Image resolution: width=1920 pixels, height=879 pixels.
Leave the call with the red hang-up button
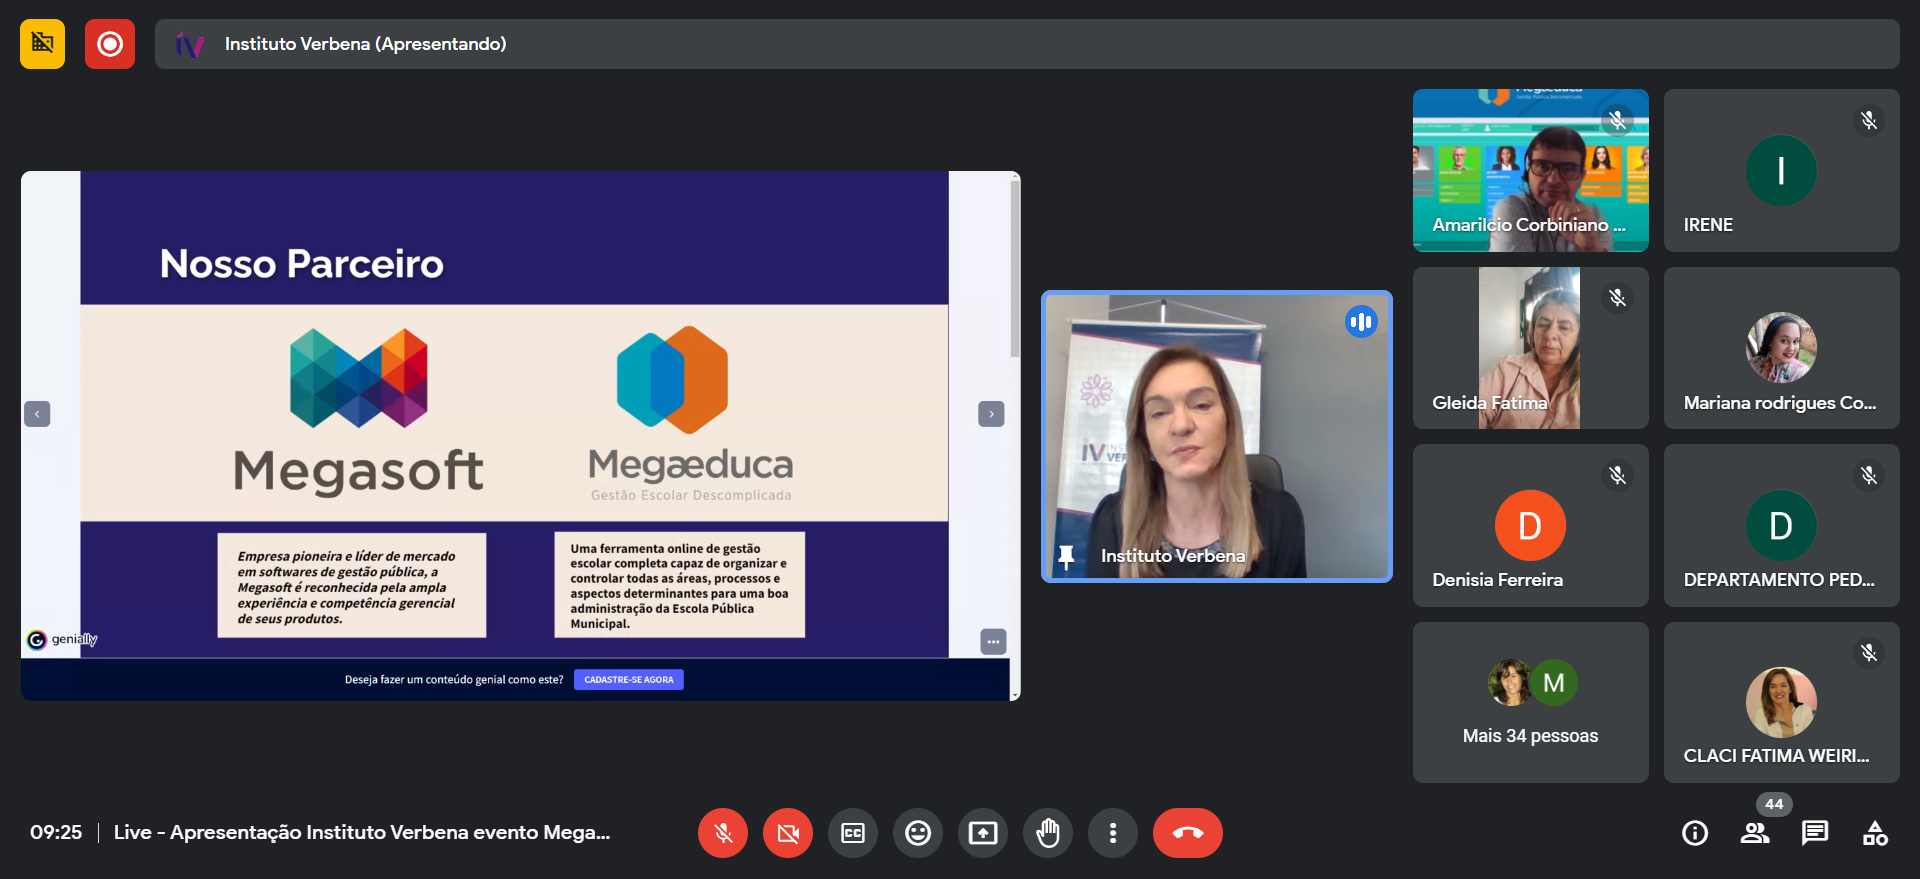click(1188, 833)
